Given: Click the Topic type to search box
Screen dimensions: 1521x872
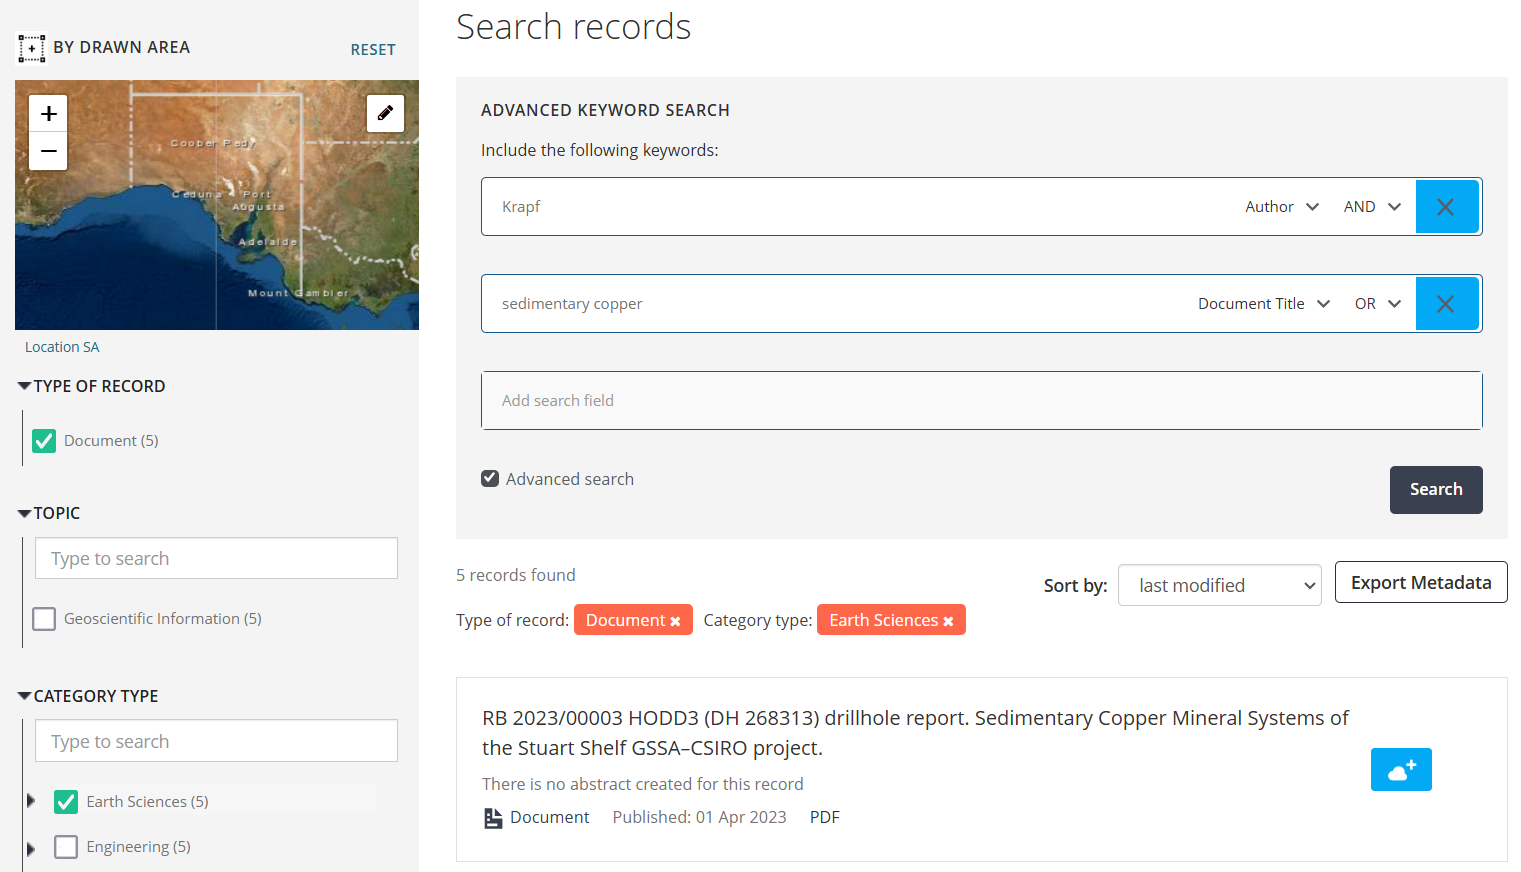Looking at the screenshot, I should pos(216,558).
